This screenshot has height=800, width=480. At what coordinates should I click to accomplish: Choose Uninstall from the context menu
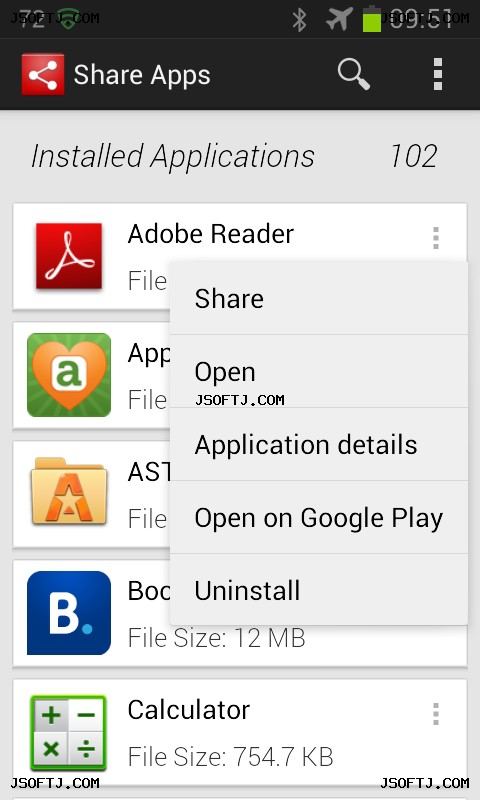pyautogui.click(x=319, y=590)
